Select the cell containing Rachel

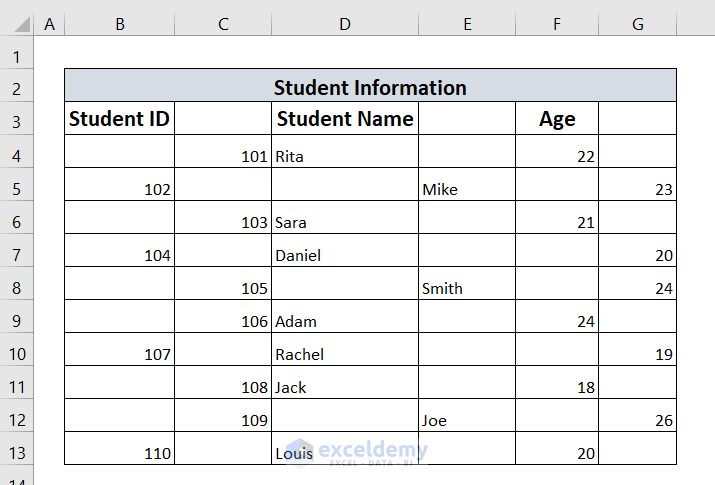coord(345,354)
